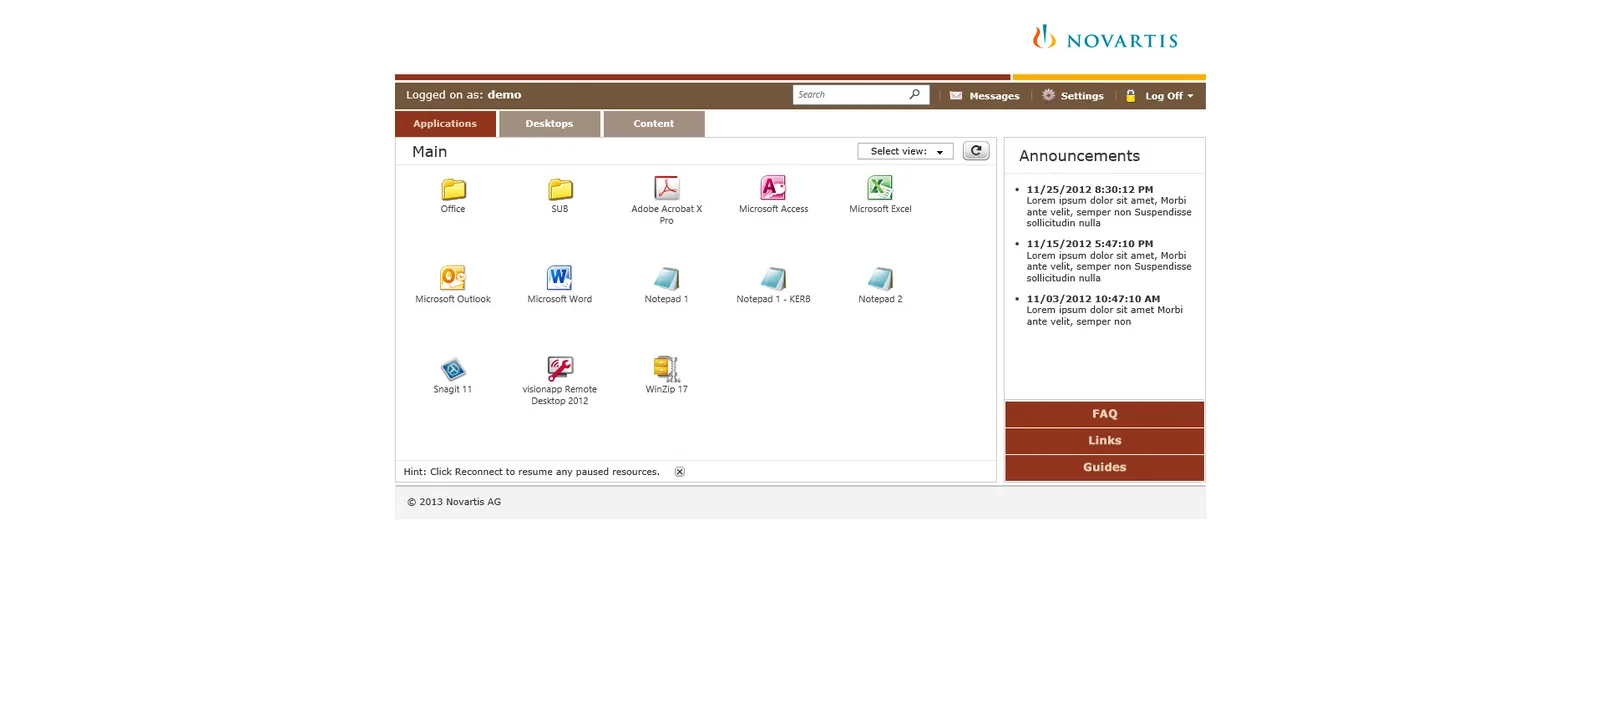Viewport: 1600px width, 723px height.
Task: Open Settings
Action: click(x=1073, y=96)
